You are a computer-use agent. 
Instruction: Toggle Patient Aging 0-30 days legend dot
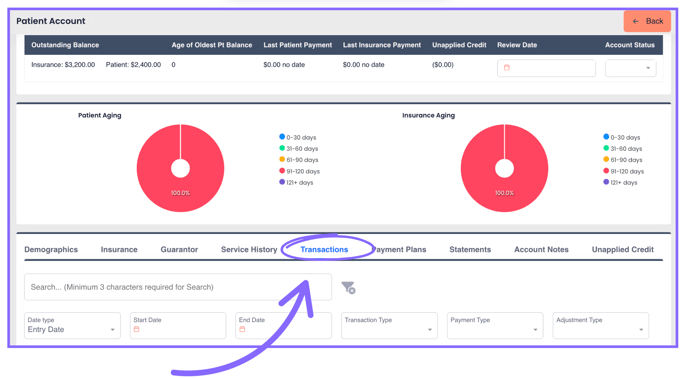[x=282, y=137]
